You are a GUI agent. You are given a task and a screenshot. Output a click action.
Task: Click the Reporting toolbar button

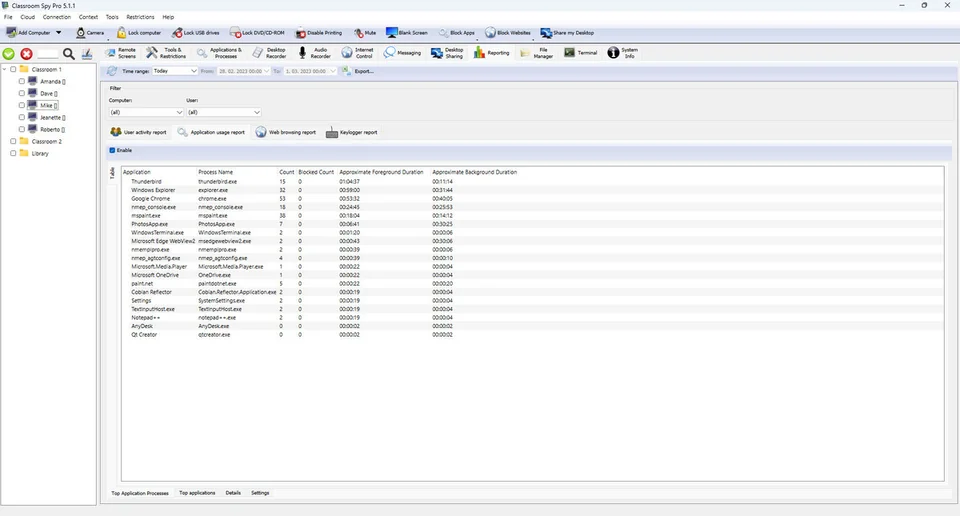[491, 53]
